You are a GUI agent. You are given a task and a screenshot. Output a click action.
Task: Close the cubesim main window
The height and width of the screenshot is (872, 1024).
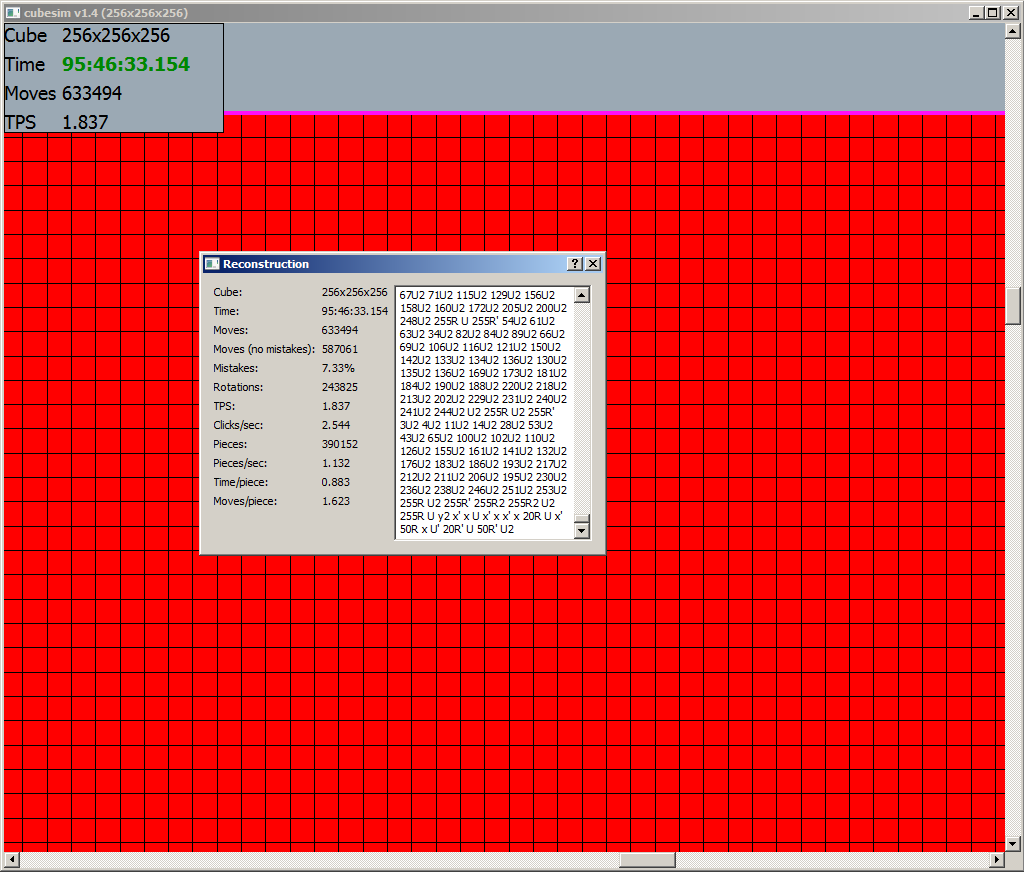click(1010, 12)
